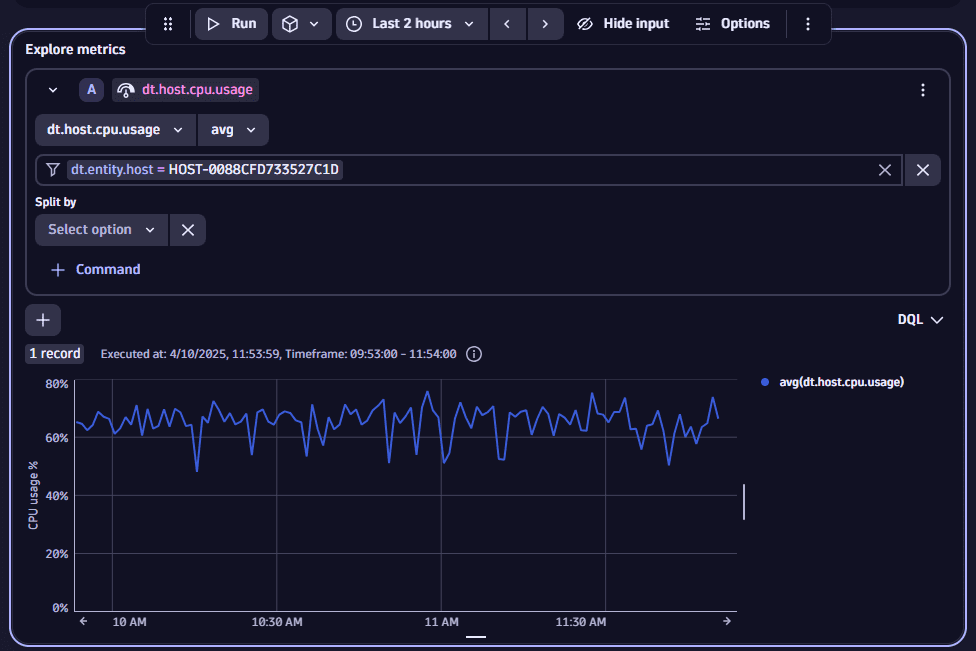The image size is (976, 651).
Task: Click the 10:30 AM axis label
Action: [x=277, y=622]
